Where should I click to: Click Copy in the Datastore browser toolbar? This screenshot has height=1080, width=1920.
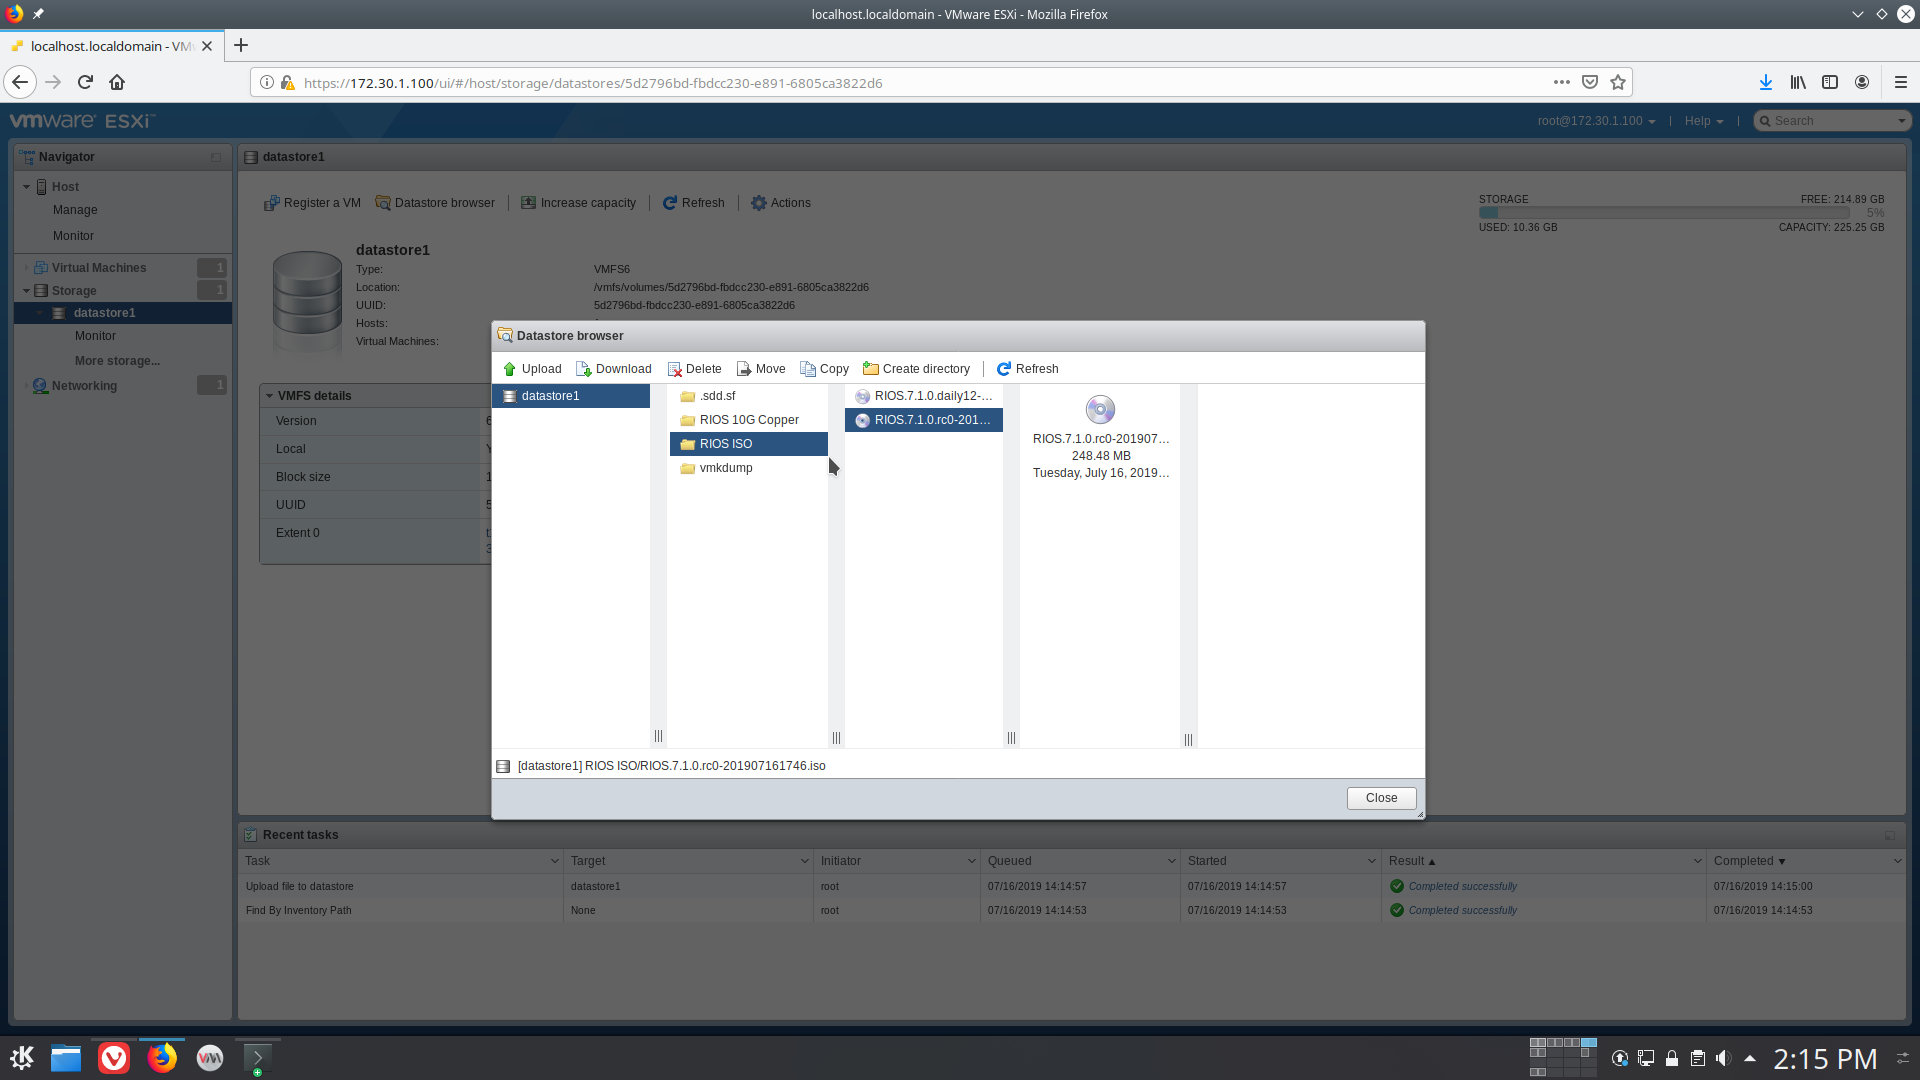tap(825, 369)
